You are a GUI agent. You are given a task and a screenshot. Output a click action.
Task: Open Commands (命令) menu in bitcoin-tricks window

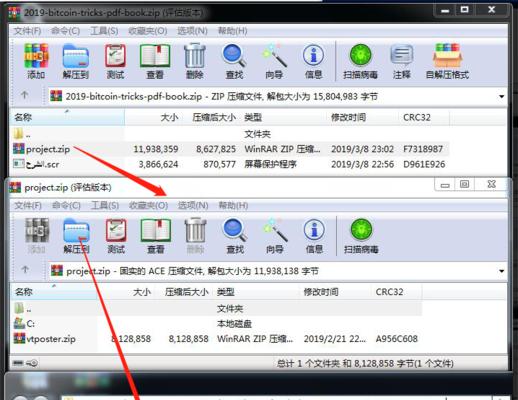point(65,31)
